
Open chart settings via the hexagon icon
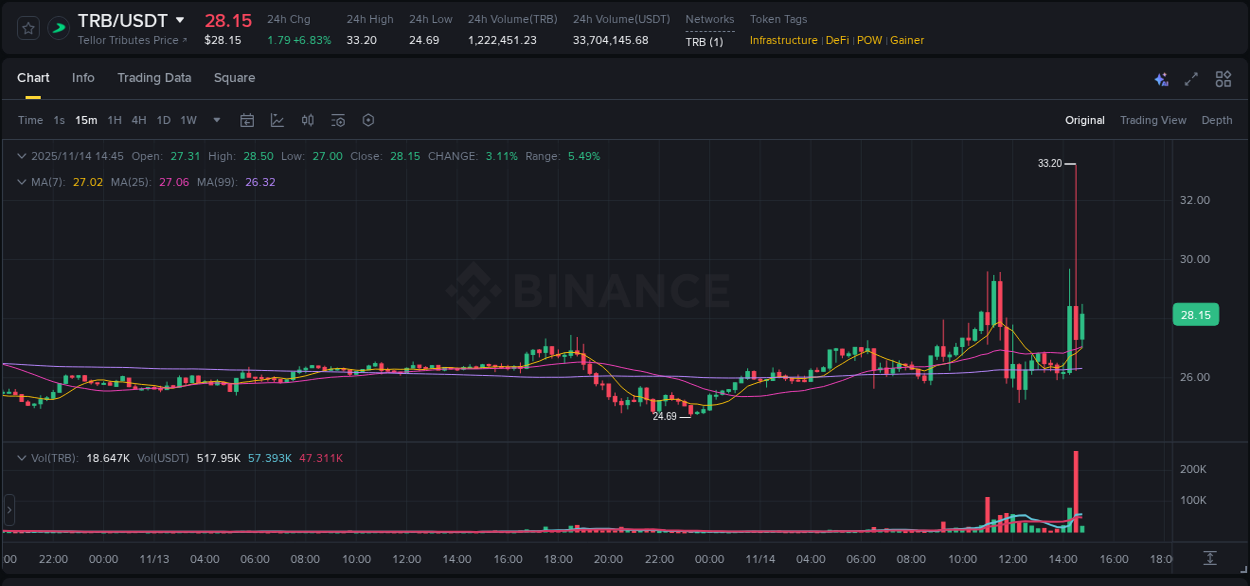pos(368,119)
